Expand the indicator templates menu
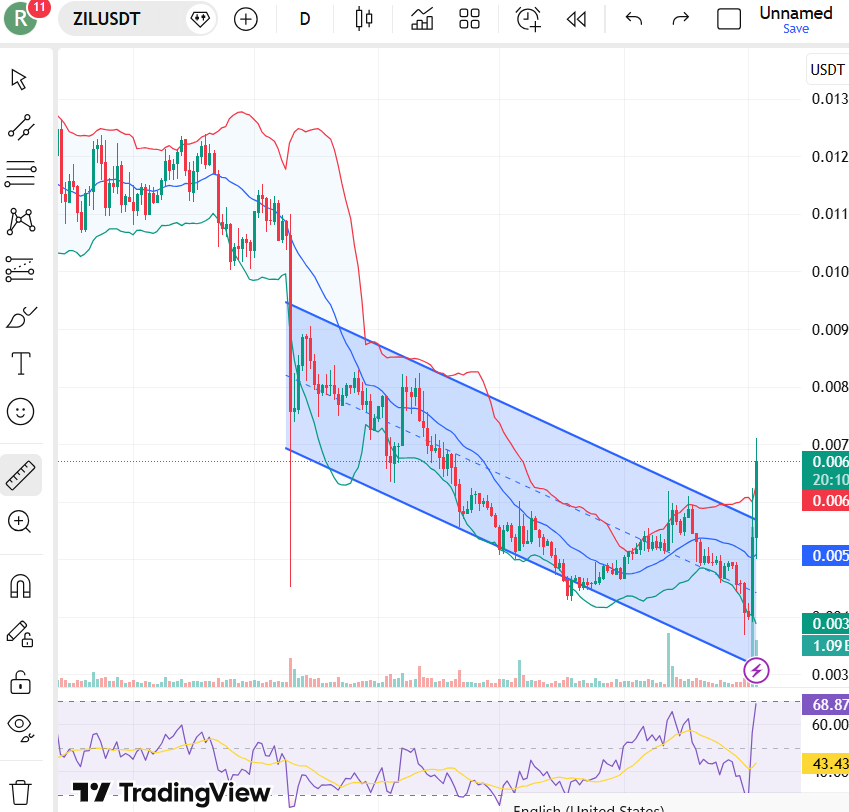 [x=469, y=19]
